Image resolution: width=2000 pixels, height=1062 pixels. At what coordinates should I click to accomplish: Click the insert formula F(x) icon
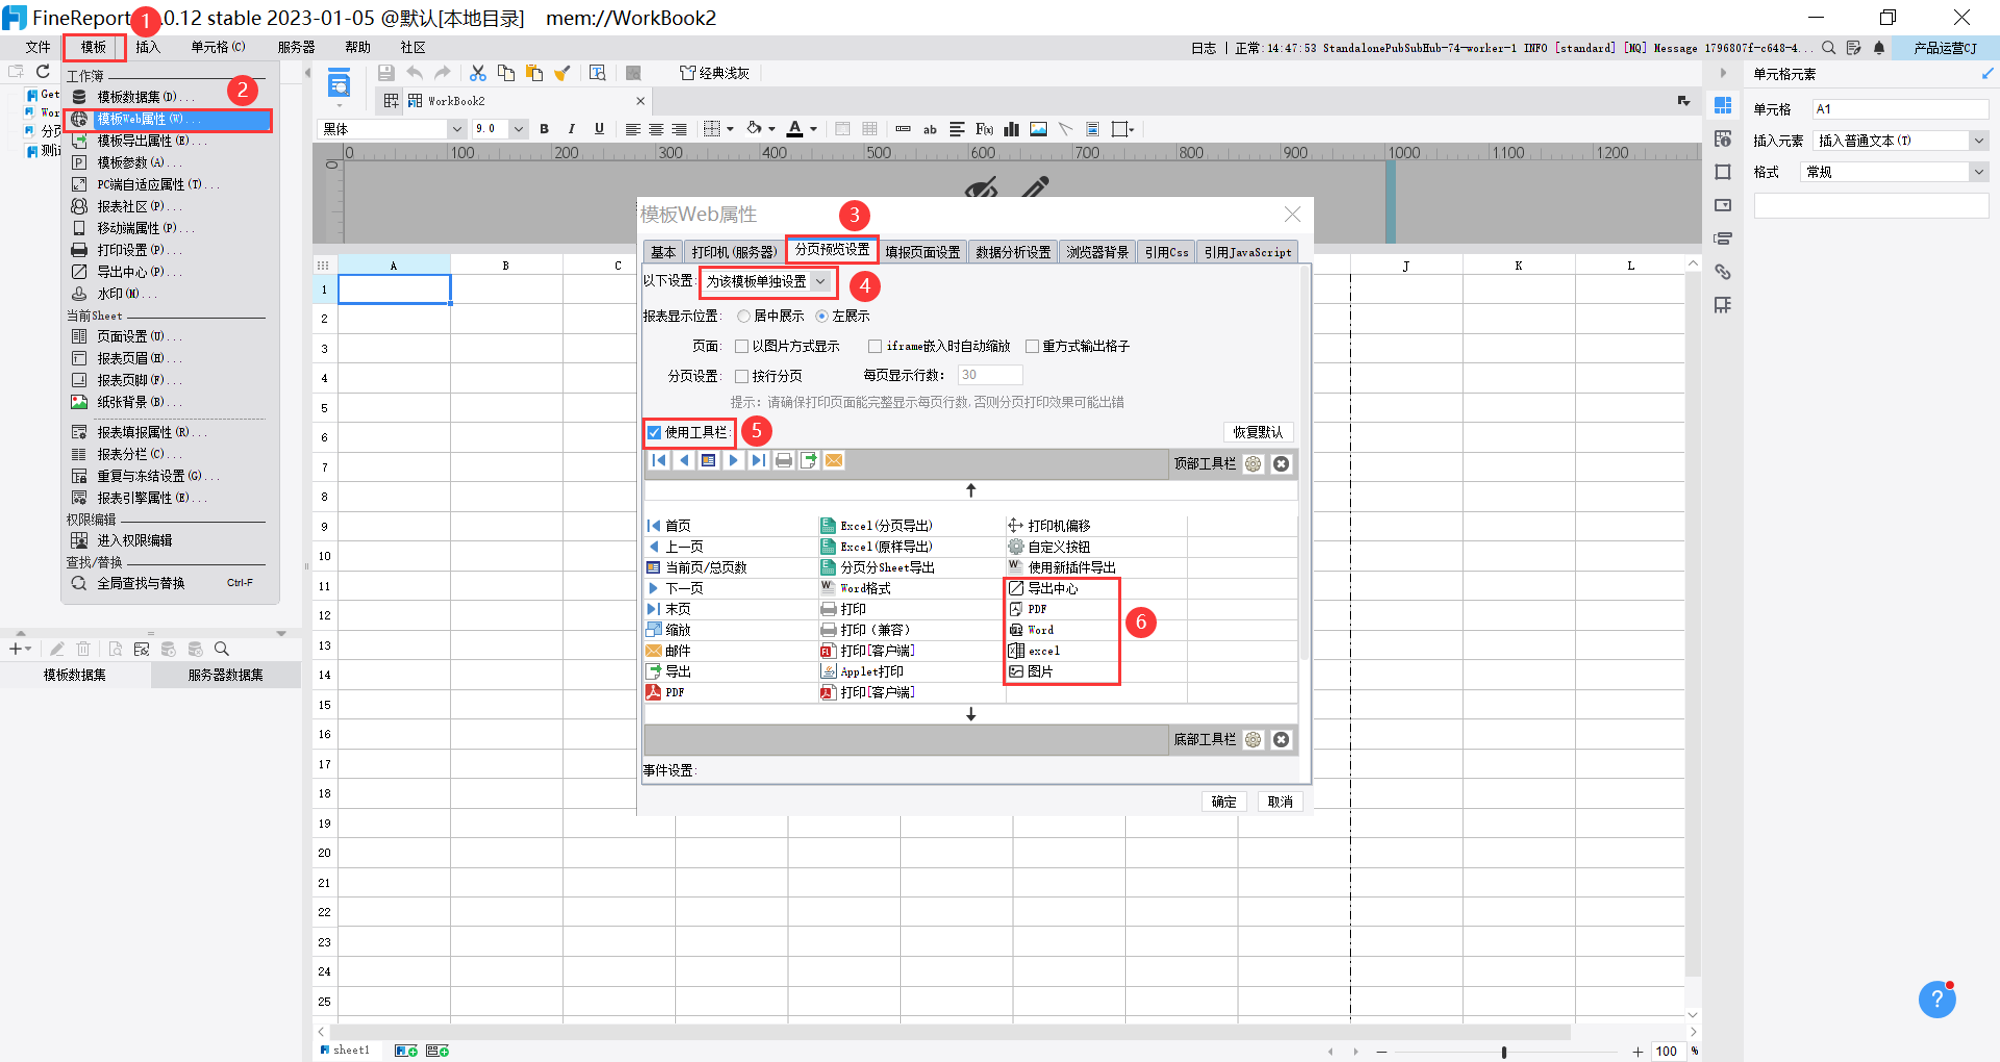984,129
